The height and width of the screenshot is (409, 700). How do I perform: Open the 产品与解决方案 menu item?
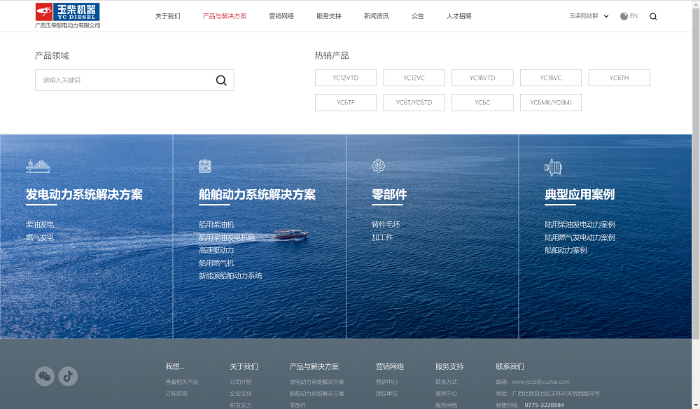click(x=224, y=17)
